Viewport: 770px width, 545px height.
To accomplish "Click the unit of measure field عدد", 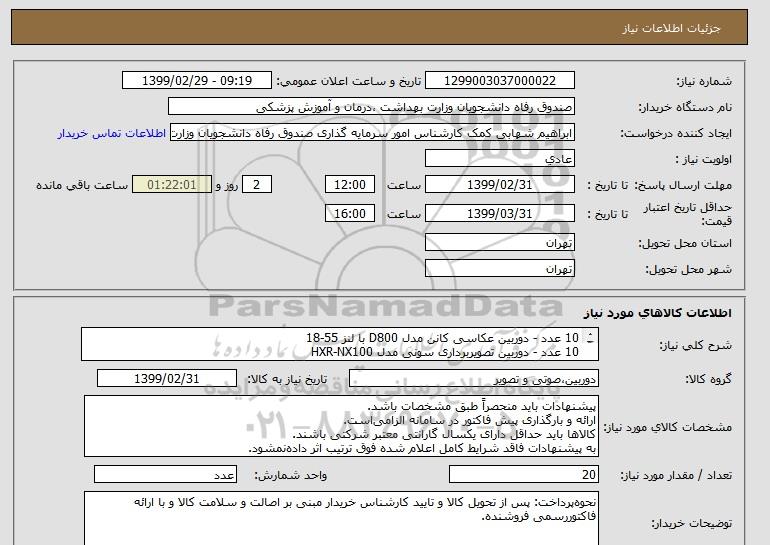I will tap(165, 475).
